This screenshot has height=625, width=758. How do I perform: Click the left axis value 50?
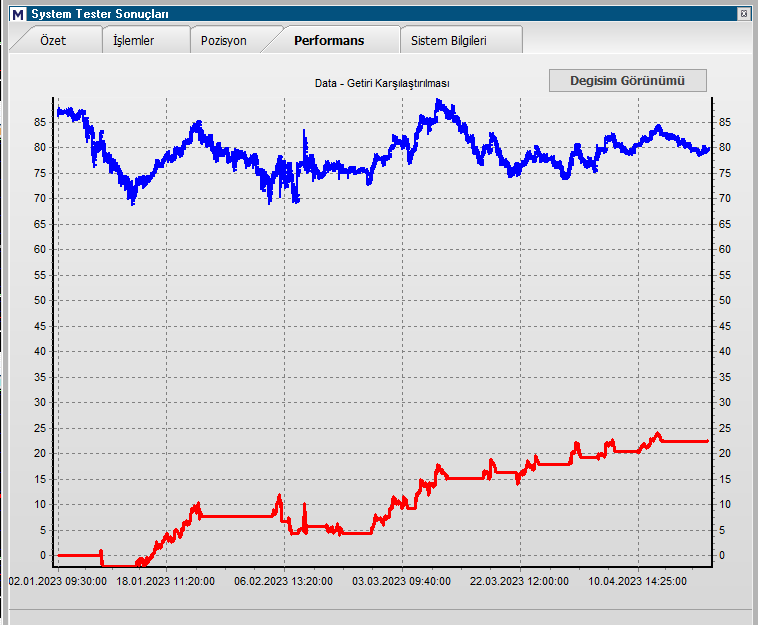pyautogui.click(x=40, y=300)
